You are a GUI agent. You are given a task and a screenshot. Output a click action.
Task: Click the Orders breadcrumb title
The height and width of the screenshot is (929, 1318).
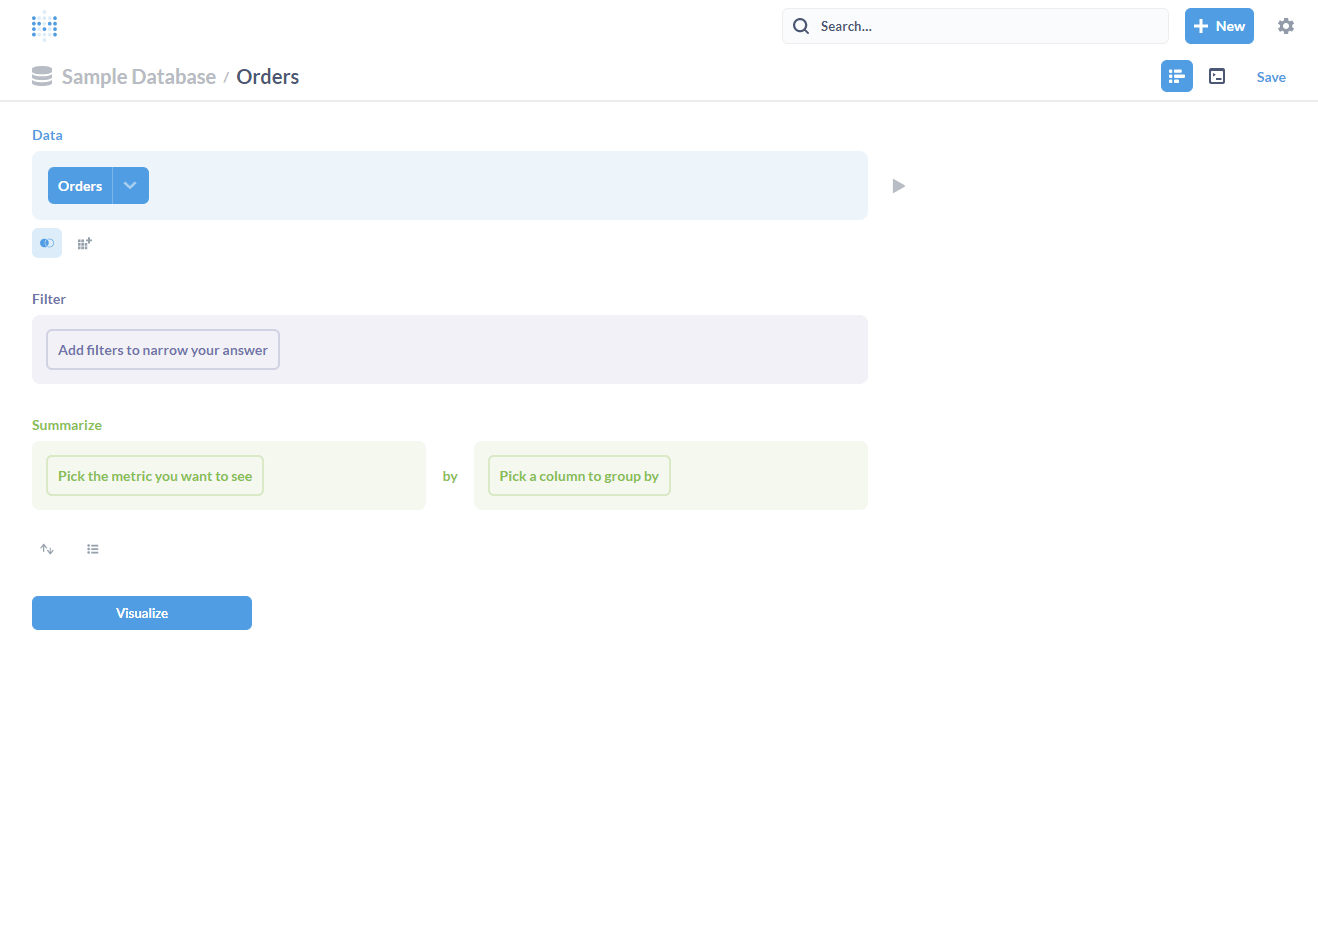pos(268,77)
